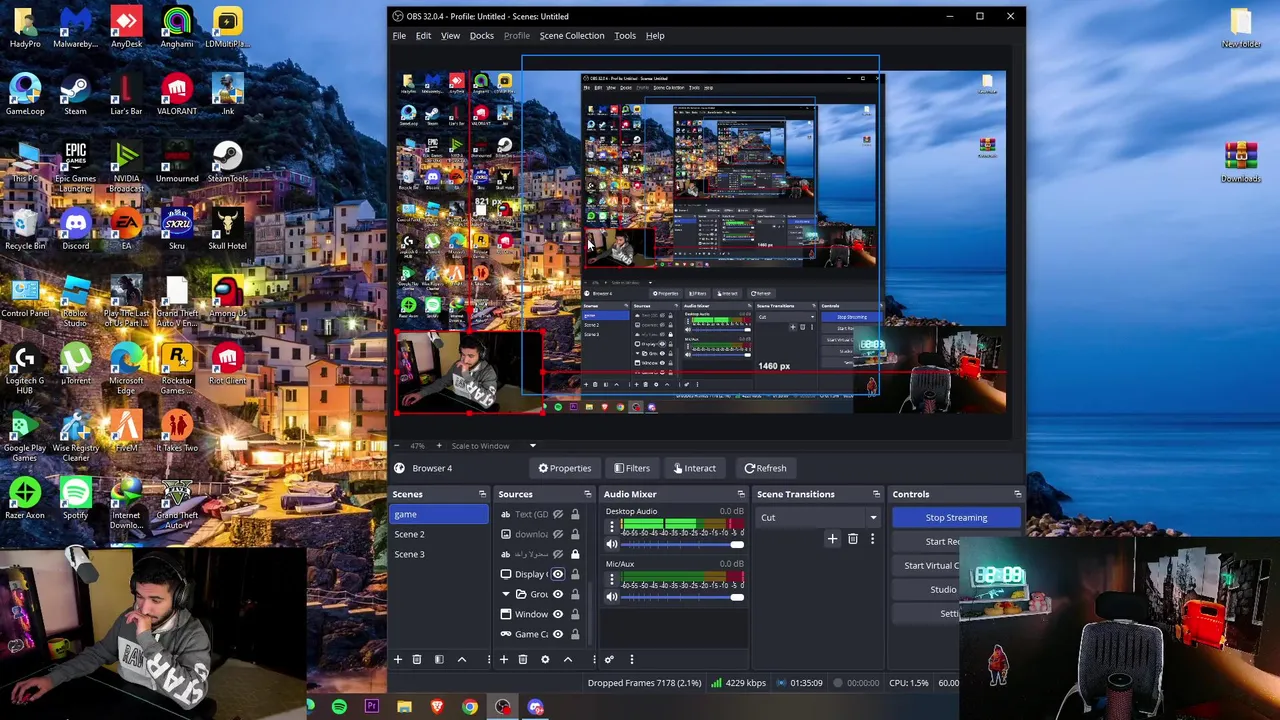Open File Explorer from the taskbar
Image resolution: width=1280 pixels, height=720 pixels.
point(404,707)
